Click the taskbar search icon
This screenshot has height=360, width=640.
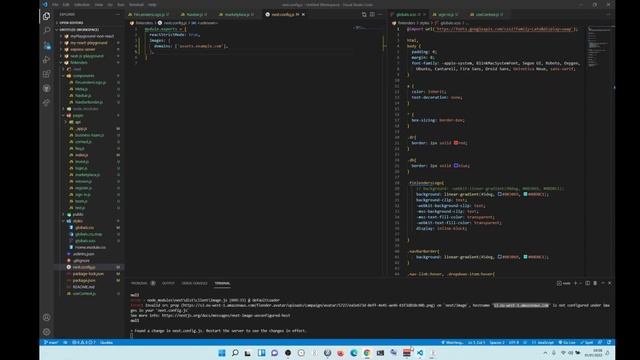click(235, 353)
